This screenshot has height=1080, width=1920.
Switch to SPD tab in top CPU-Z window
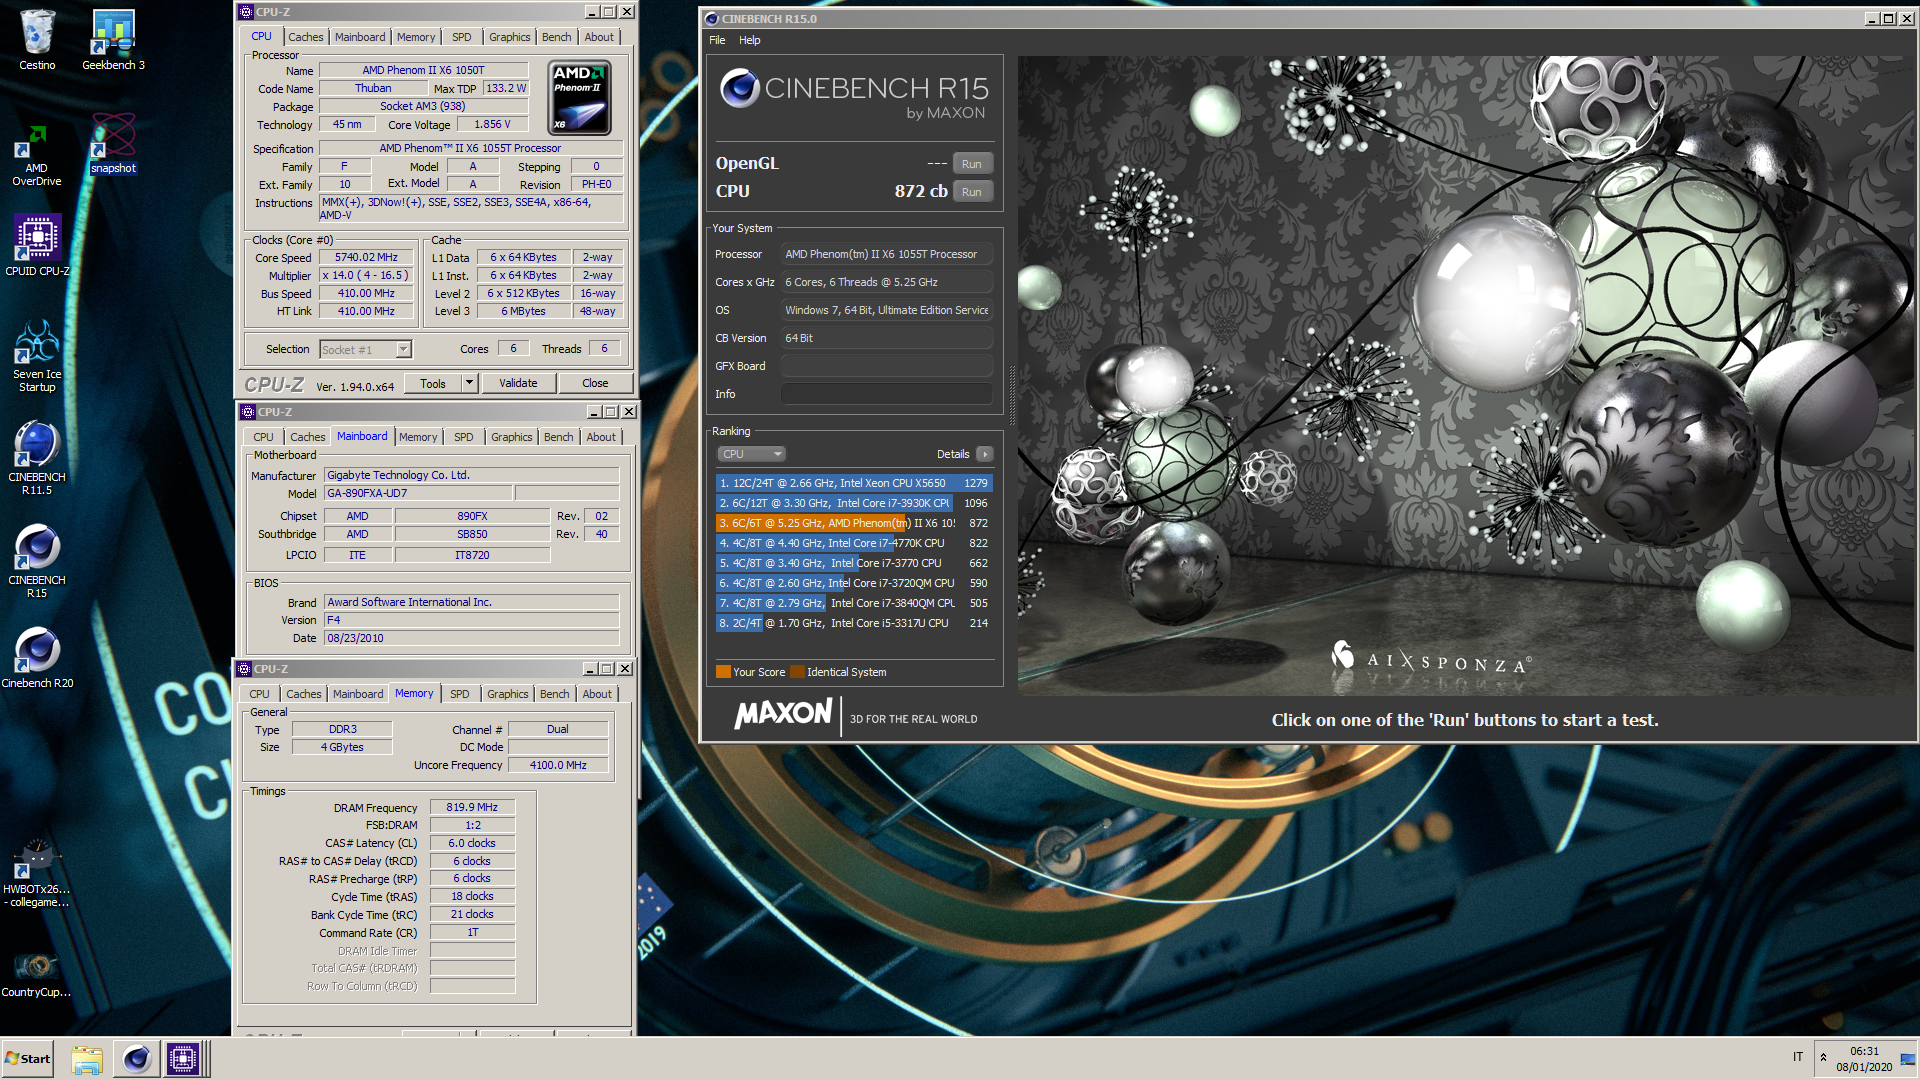(462, 37)
